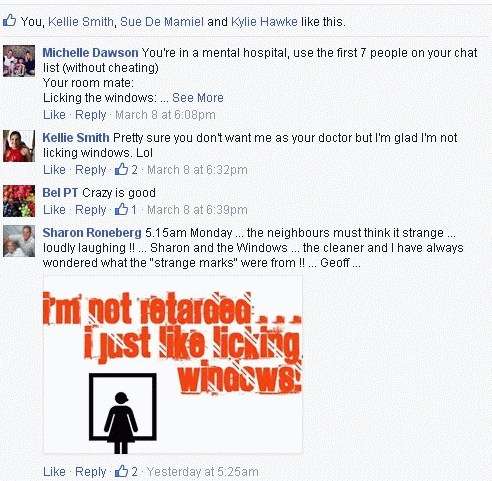Open Michelle Dawson's profile picture

click(x=19, y=61)
